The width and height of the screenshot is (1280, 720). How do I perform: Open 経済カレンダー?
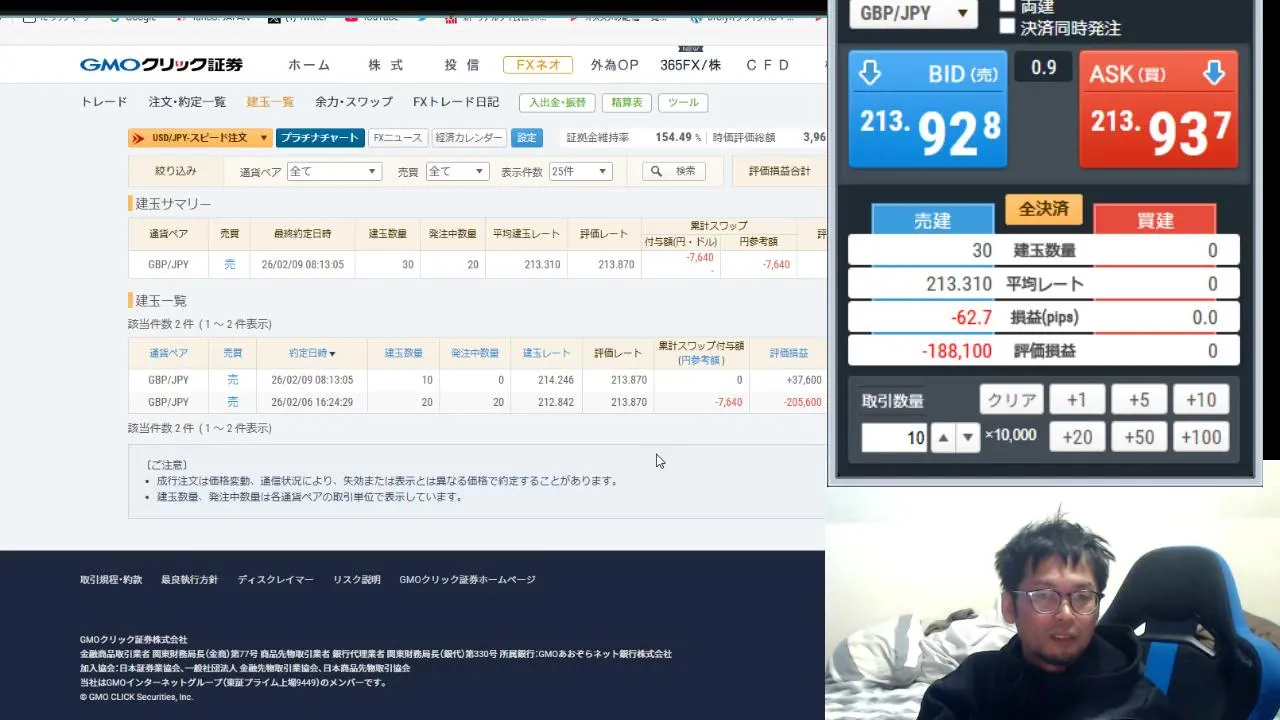tap(469, 138)
